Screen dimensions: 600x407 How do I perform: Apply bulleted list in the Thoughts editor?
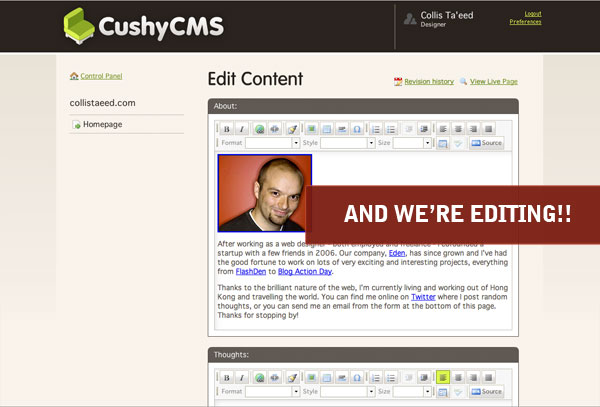(x=391, y=378)
